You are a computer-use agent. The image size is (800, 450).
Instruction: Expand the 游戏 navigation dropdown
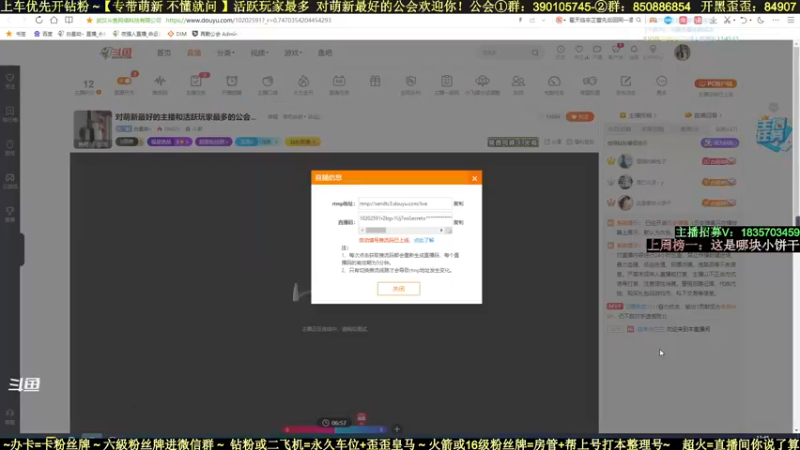point(293,53)
